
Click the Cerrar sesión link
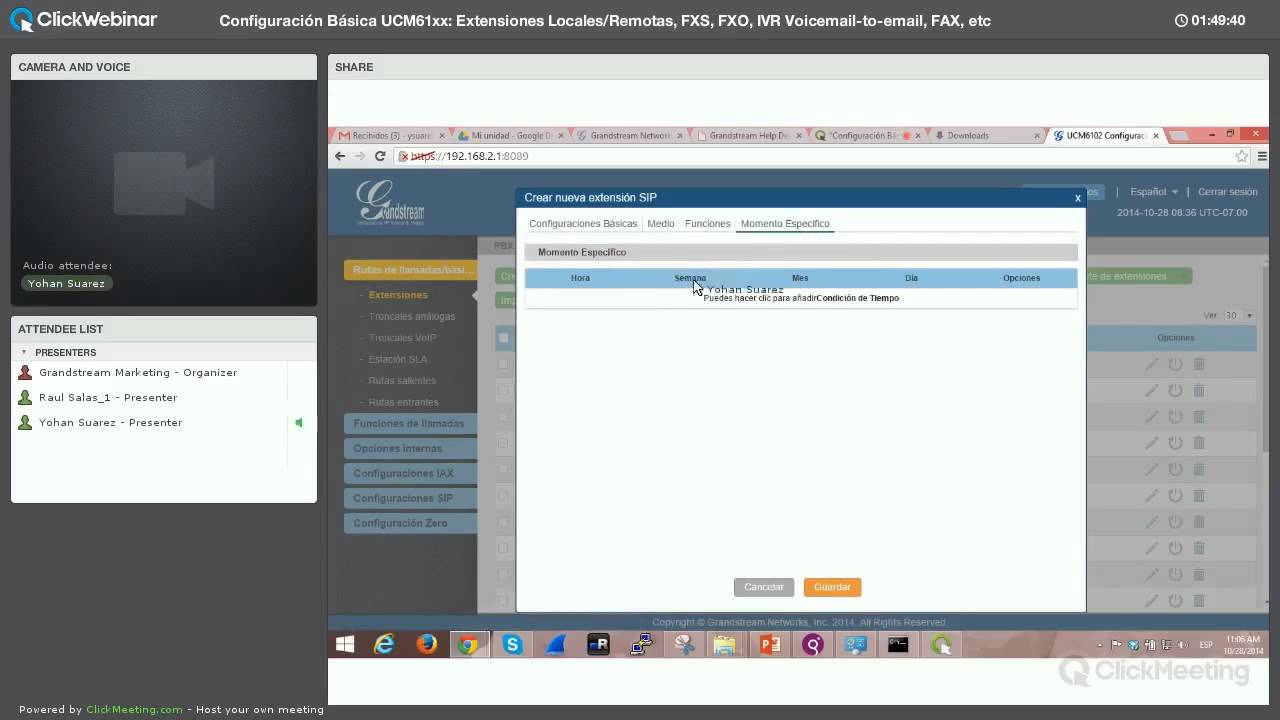pyautogui.click(x=1228, y=192)
